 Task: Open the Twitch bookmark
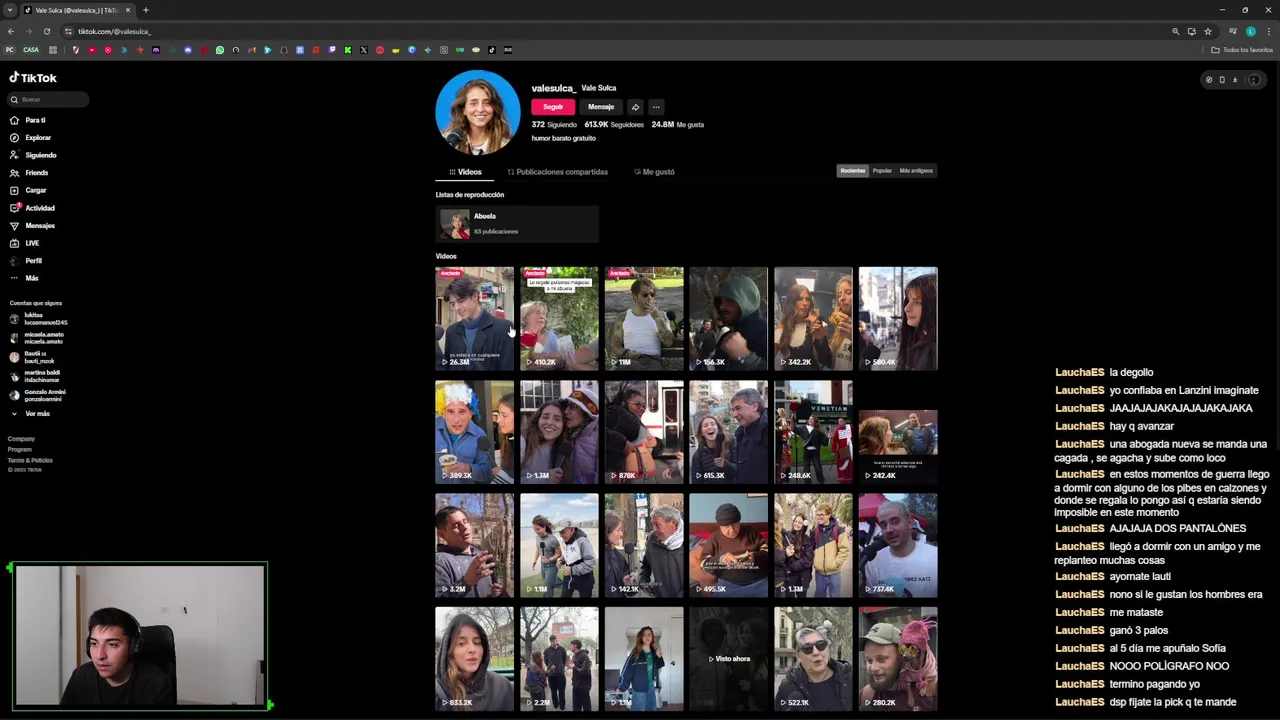coord(332,50)
